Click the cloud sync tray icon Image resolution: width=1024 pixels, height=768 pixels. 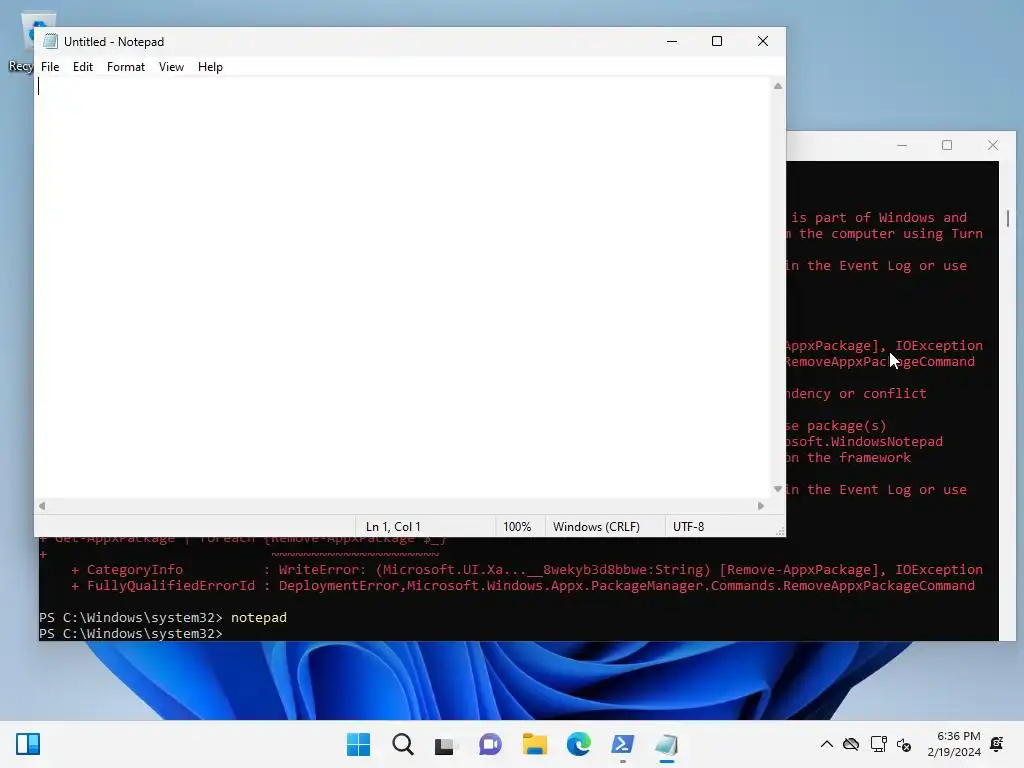pos(851,744)
